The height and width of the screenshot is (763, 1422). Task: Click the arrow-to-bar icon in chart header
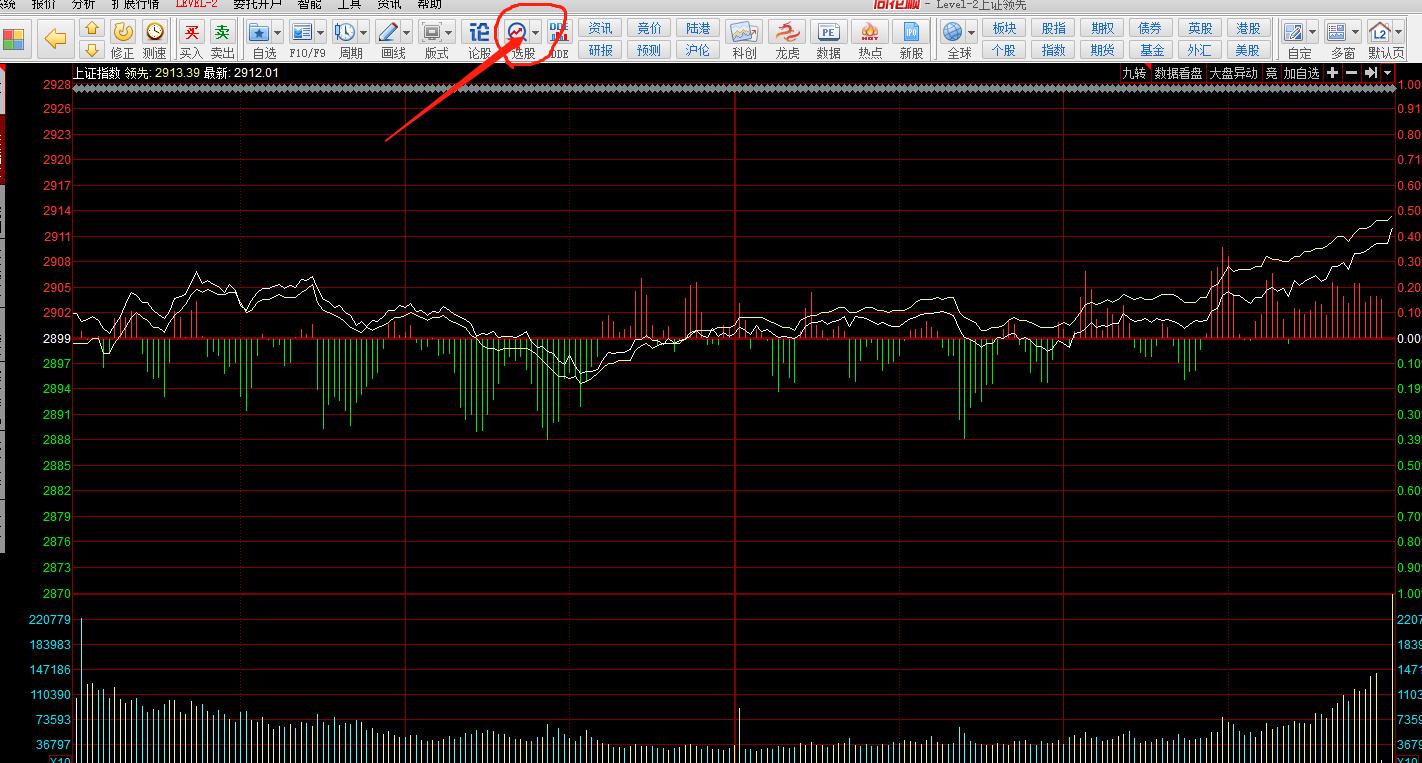click(1370, 73)
